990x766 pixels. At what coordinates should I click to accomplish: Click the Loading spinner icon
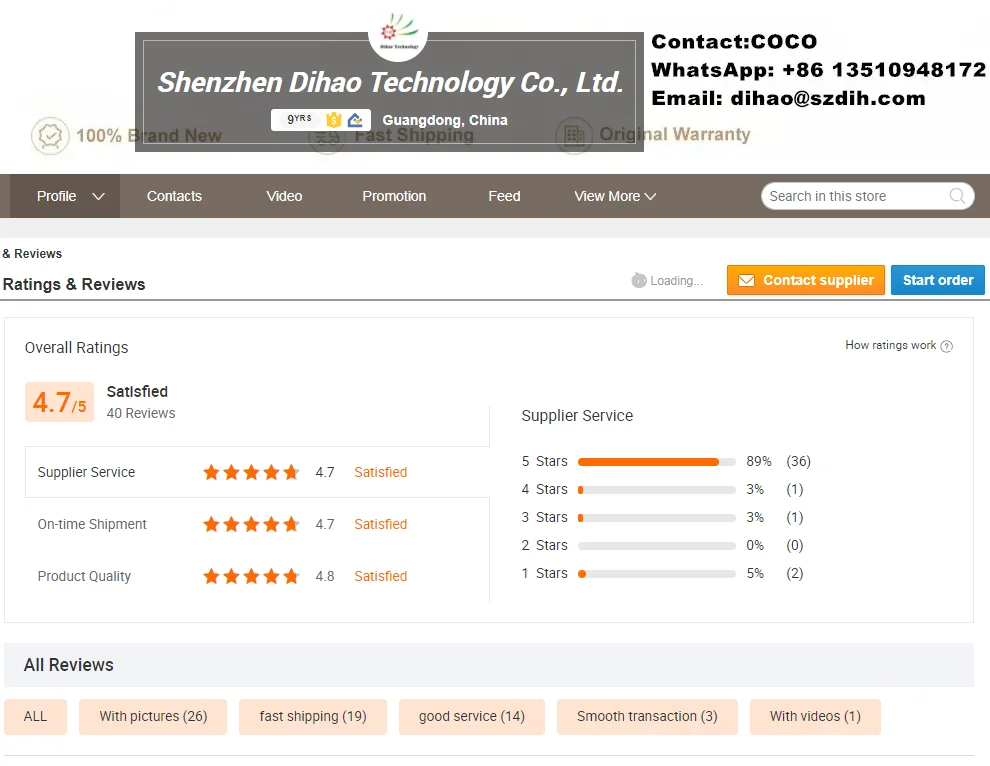pyautogui.click(x=639, y=280)
